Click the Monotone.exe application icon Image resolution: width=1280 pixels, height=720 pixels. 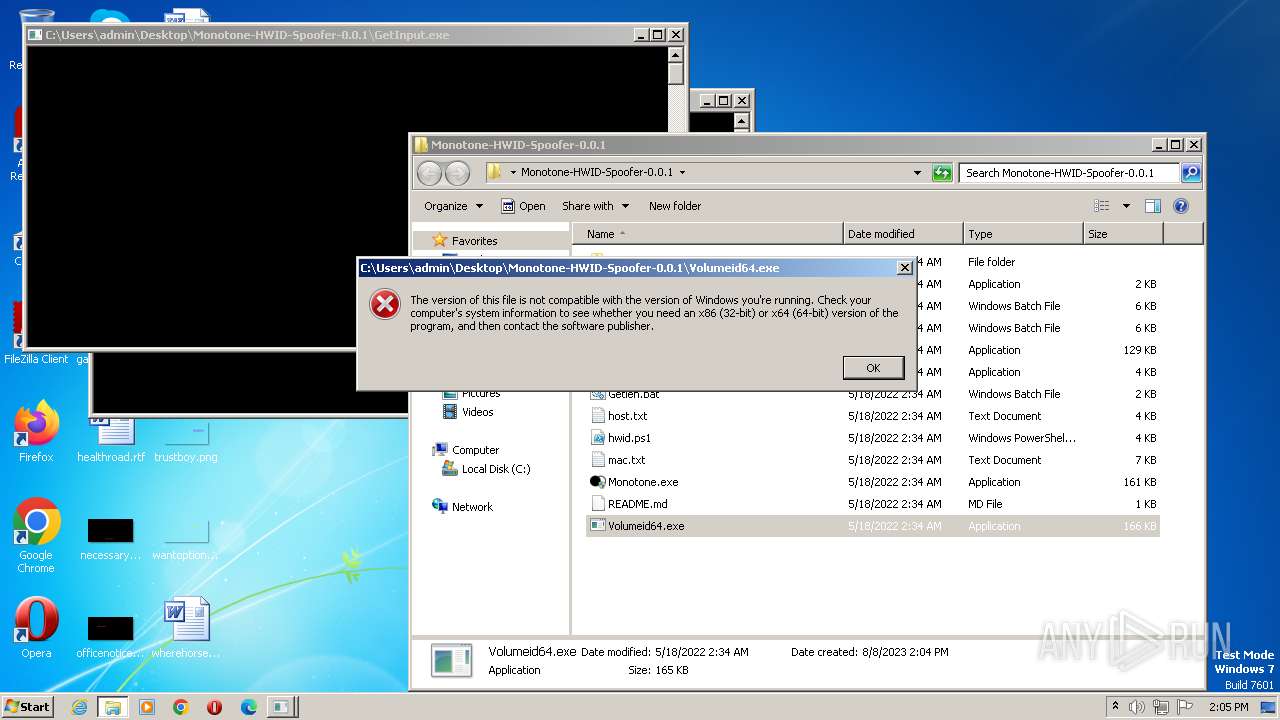(598, 482)
